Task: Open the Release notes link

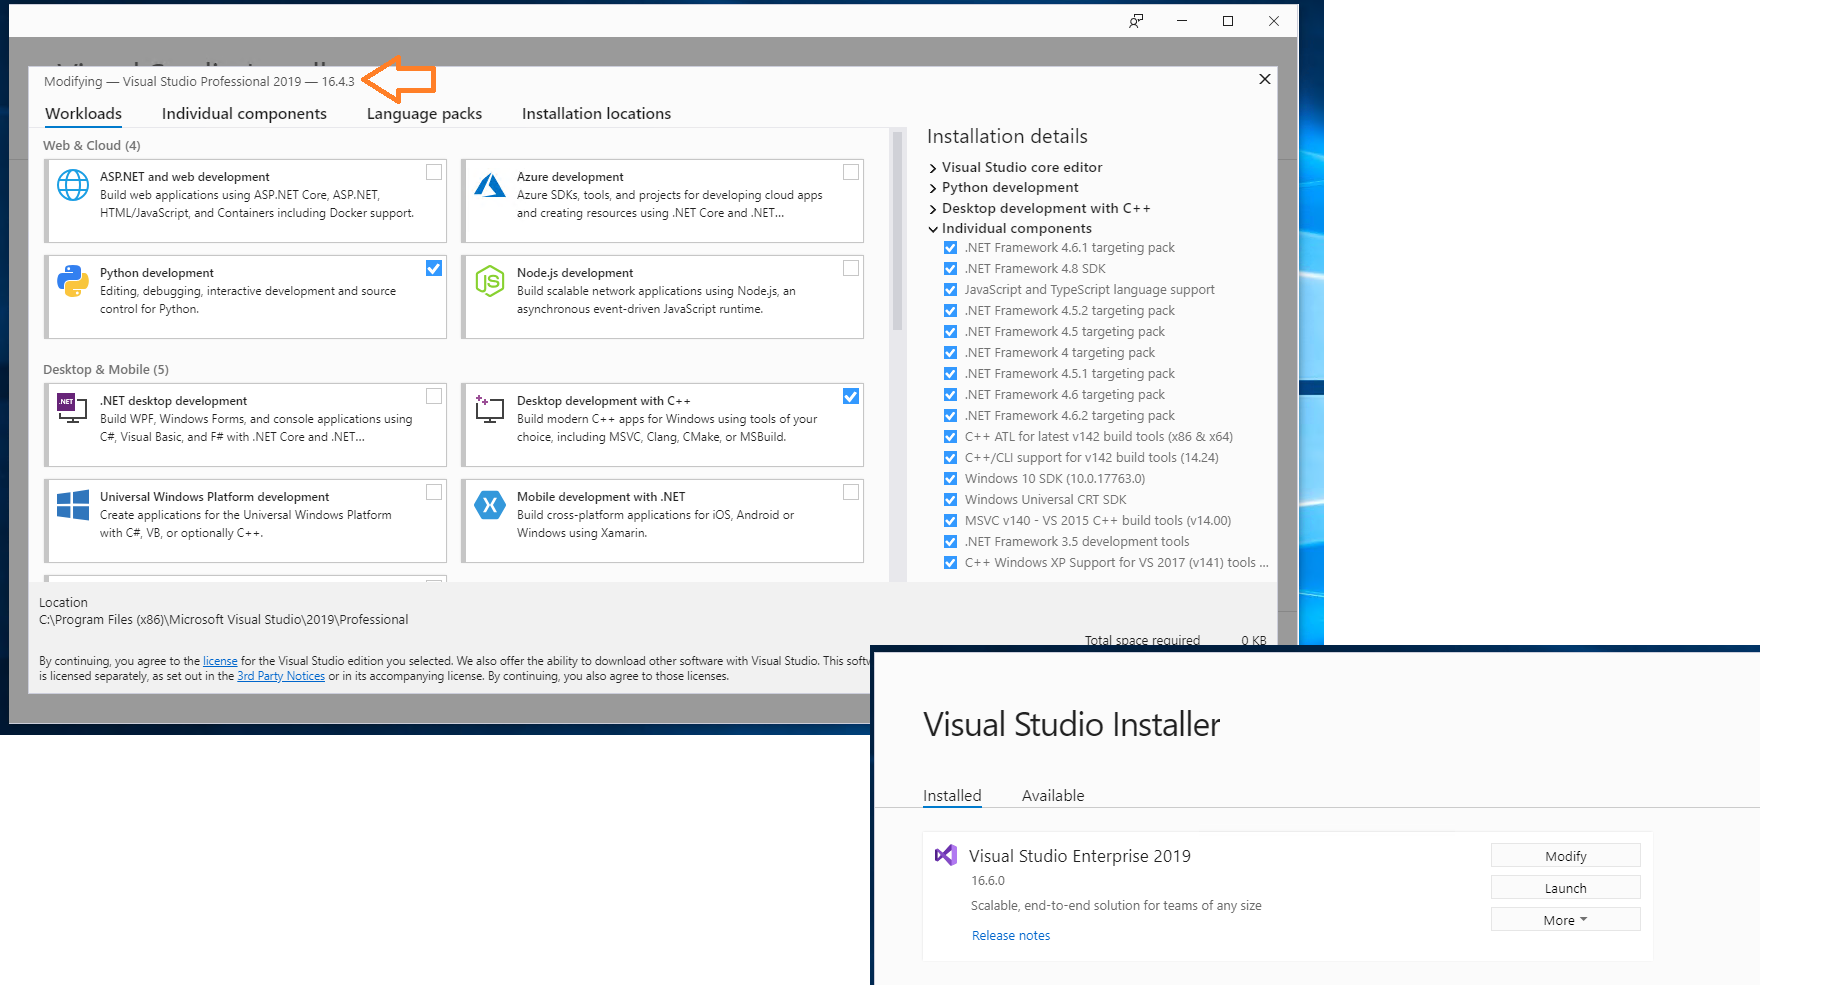Action: coord(1011,936)
